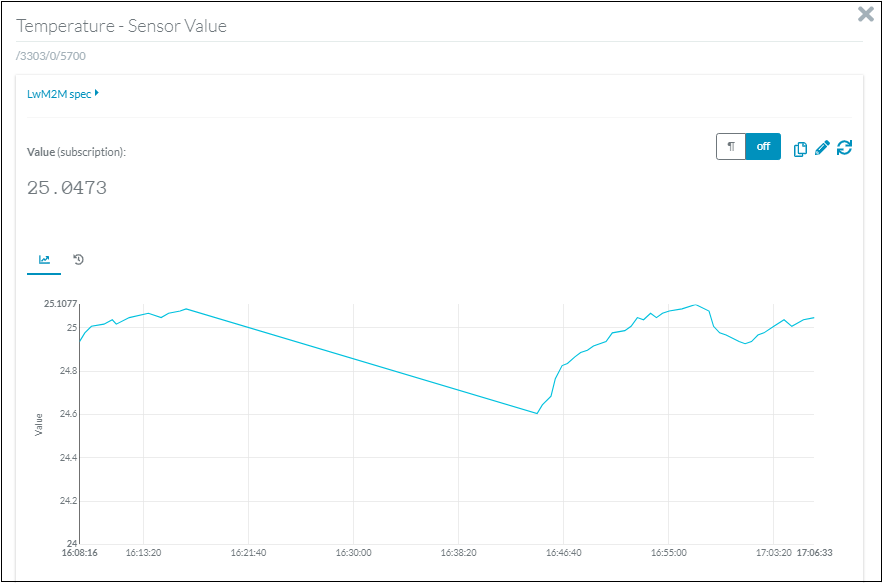The height and width of the screenshot is (583, 882).
Task: Click the pencil edit icon
Action: (823, 148)
